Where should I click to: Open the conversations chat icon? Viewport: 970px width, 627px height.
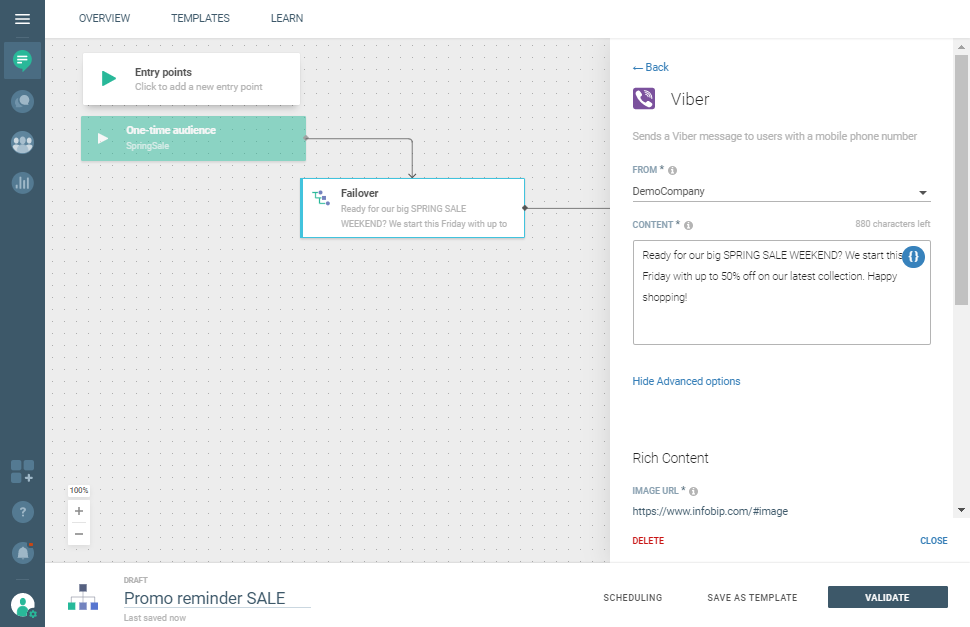(x=22, y=101)
